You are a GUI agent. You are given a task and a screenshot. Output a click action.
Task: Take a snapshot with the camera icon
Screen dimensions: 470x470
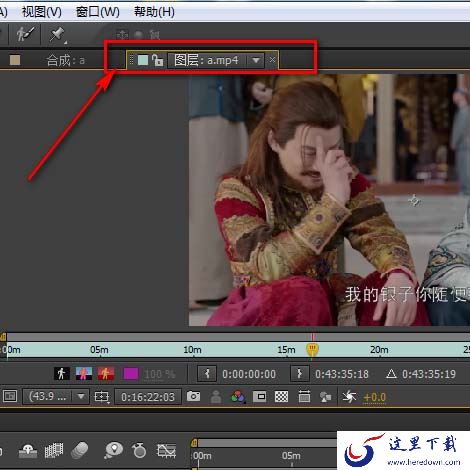coord(193,396)
